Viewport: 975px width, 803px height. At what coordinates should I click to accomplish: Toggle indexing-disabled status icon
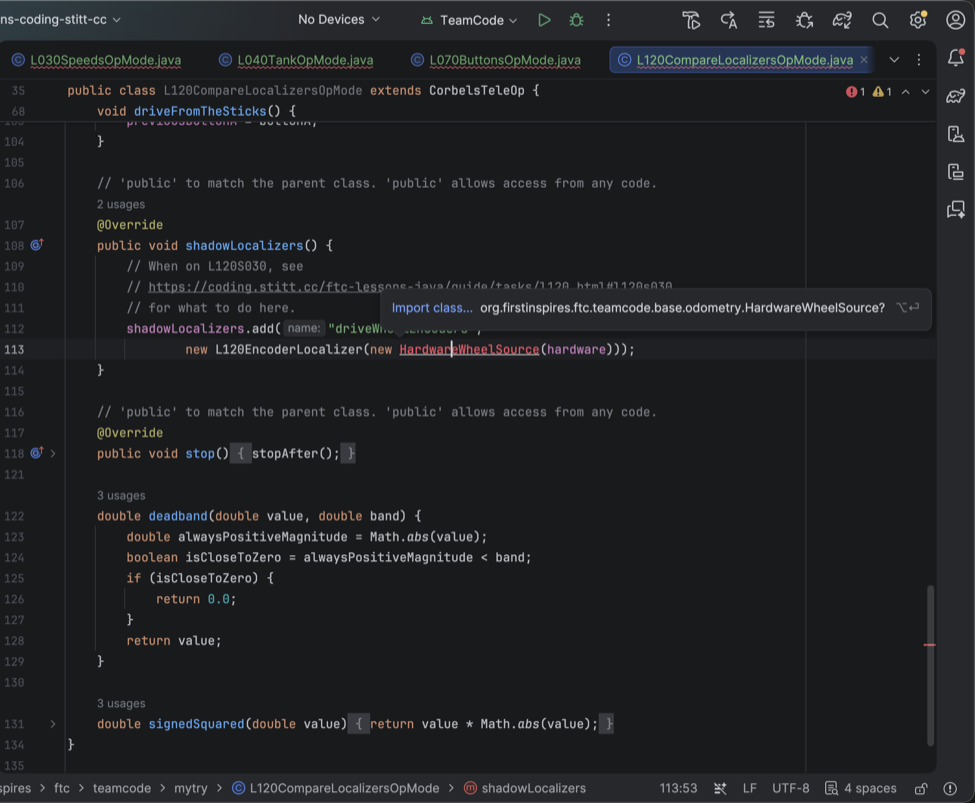[x=720, y=788]
